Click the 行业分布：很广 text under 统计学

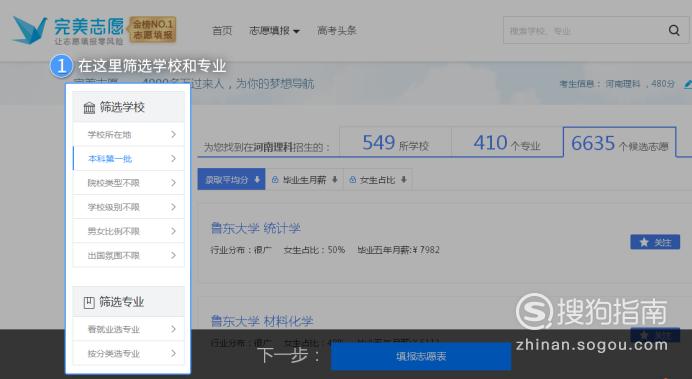point(241,250)
